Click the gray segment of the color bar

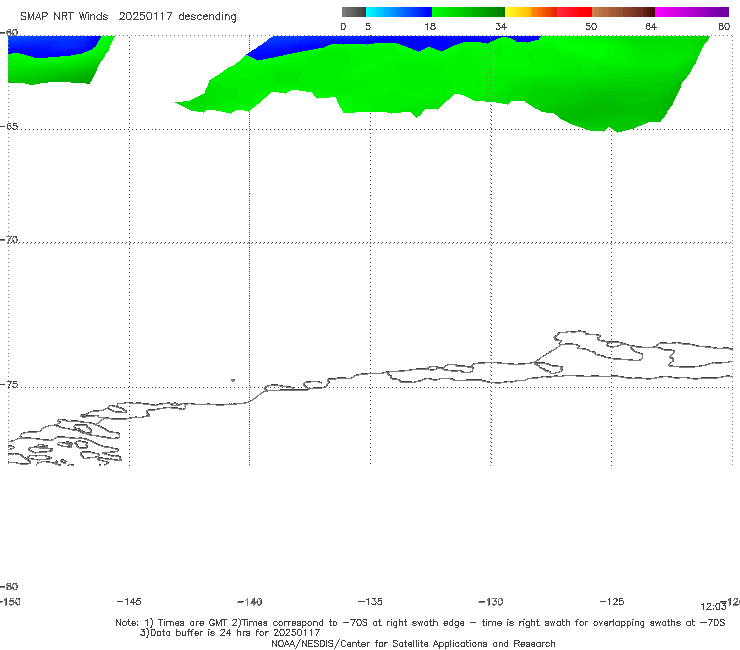tap(354, 12)
